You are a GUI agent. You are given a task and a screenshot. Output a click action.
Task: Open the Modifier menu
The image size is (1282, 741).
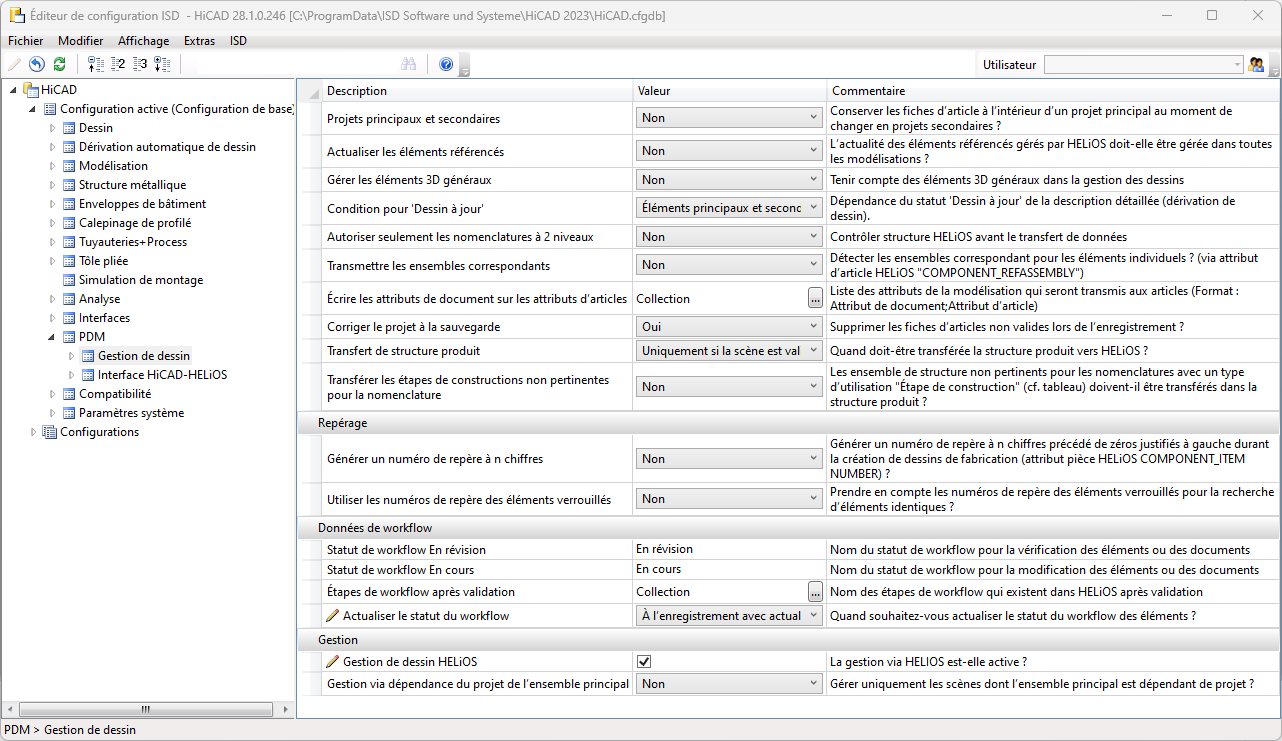coord(81,41)
